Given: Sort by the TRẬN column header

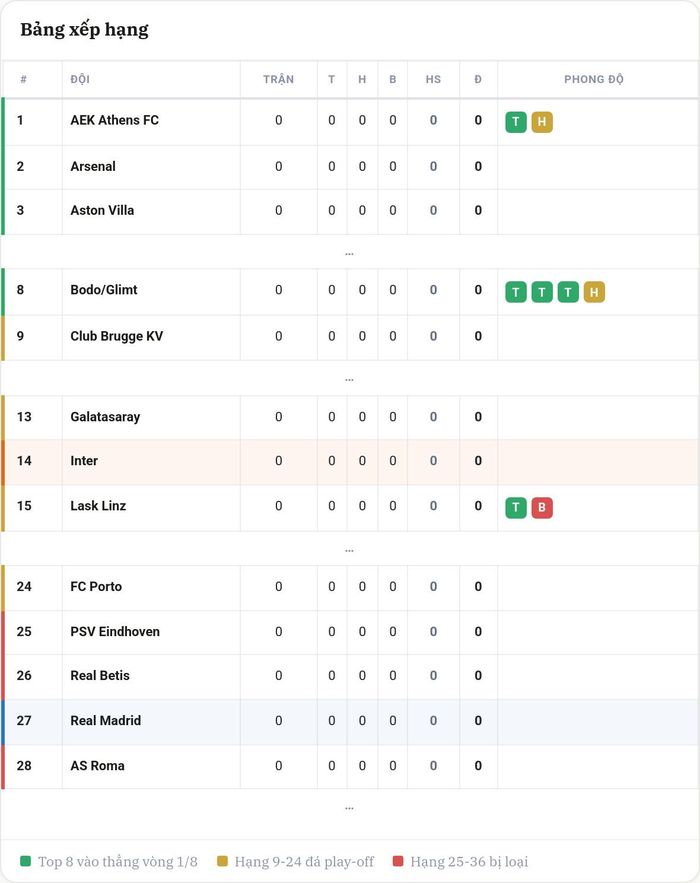Looking at the screenshot, I should [x=278, y=79].
